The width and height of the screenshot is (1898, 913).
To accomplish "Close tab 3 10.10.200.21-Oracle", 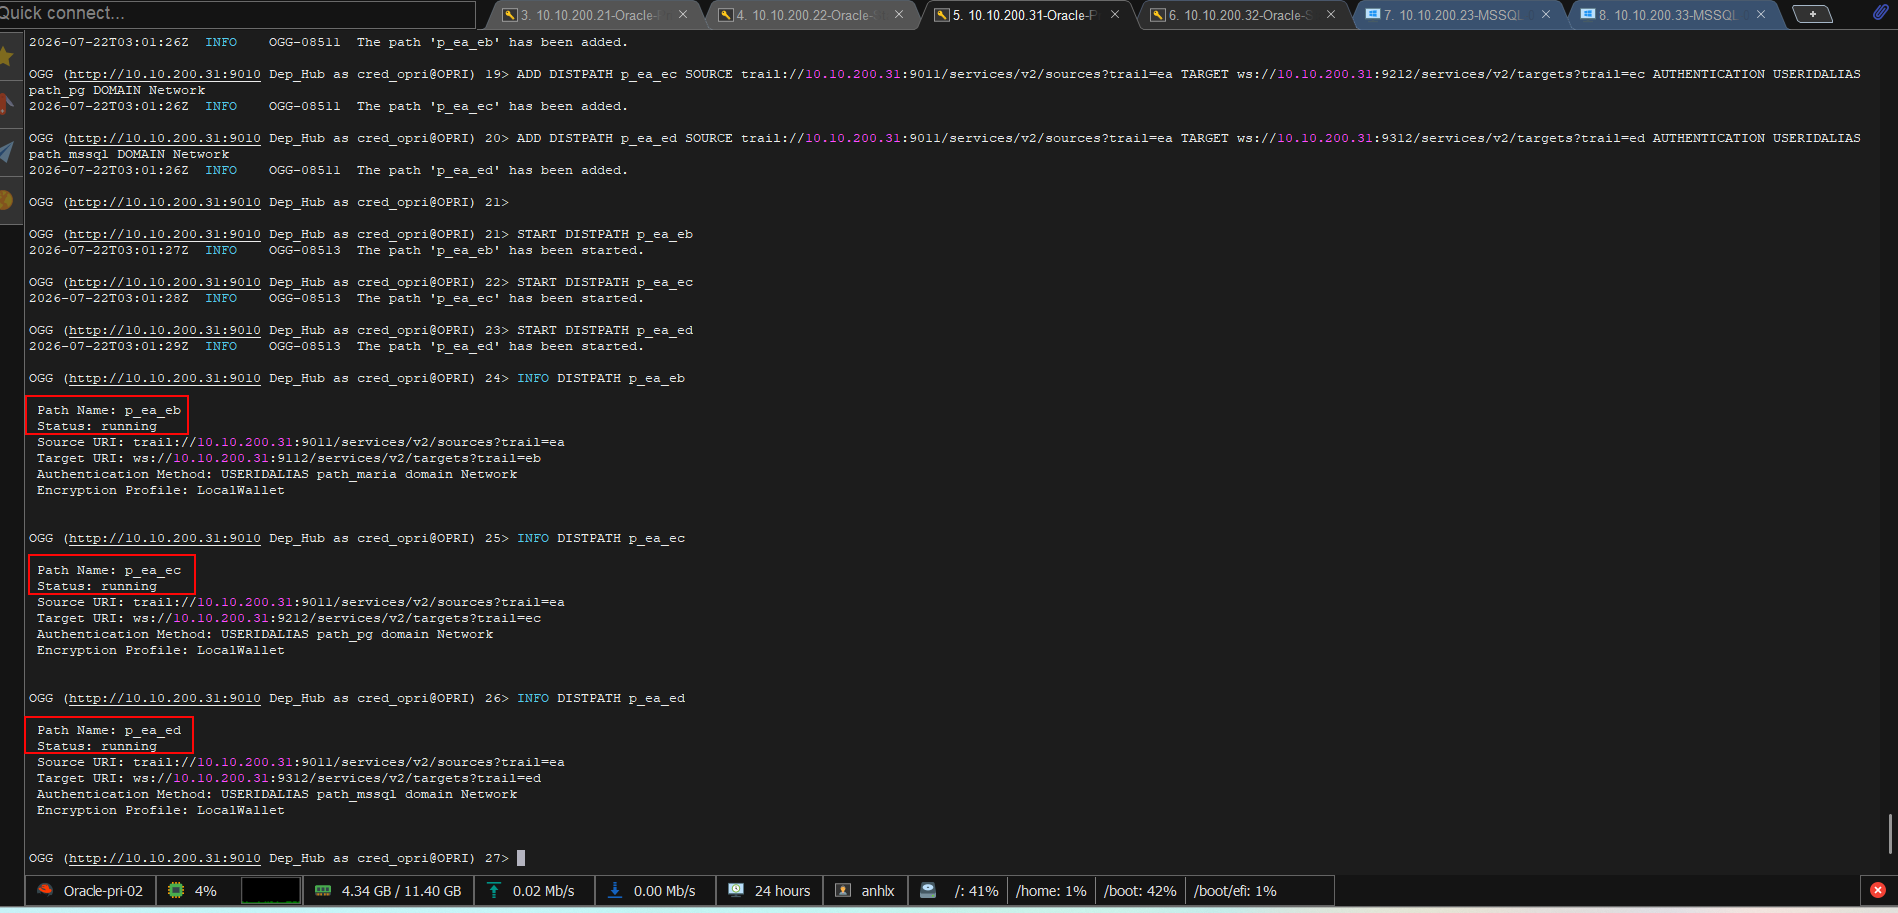I will pos(683,15).
